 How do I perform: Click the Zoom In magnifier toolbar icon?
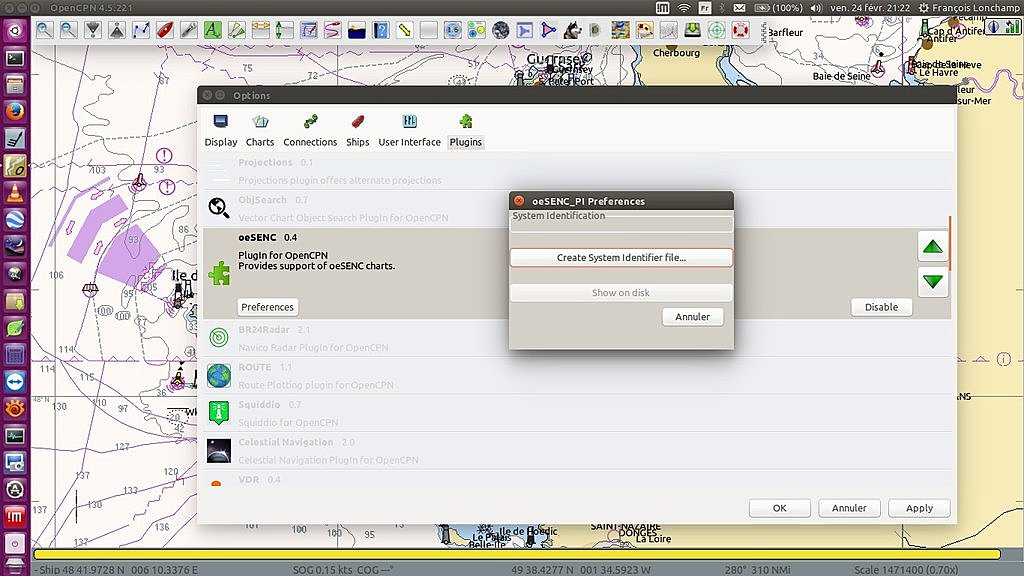(44, 30)
